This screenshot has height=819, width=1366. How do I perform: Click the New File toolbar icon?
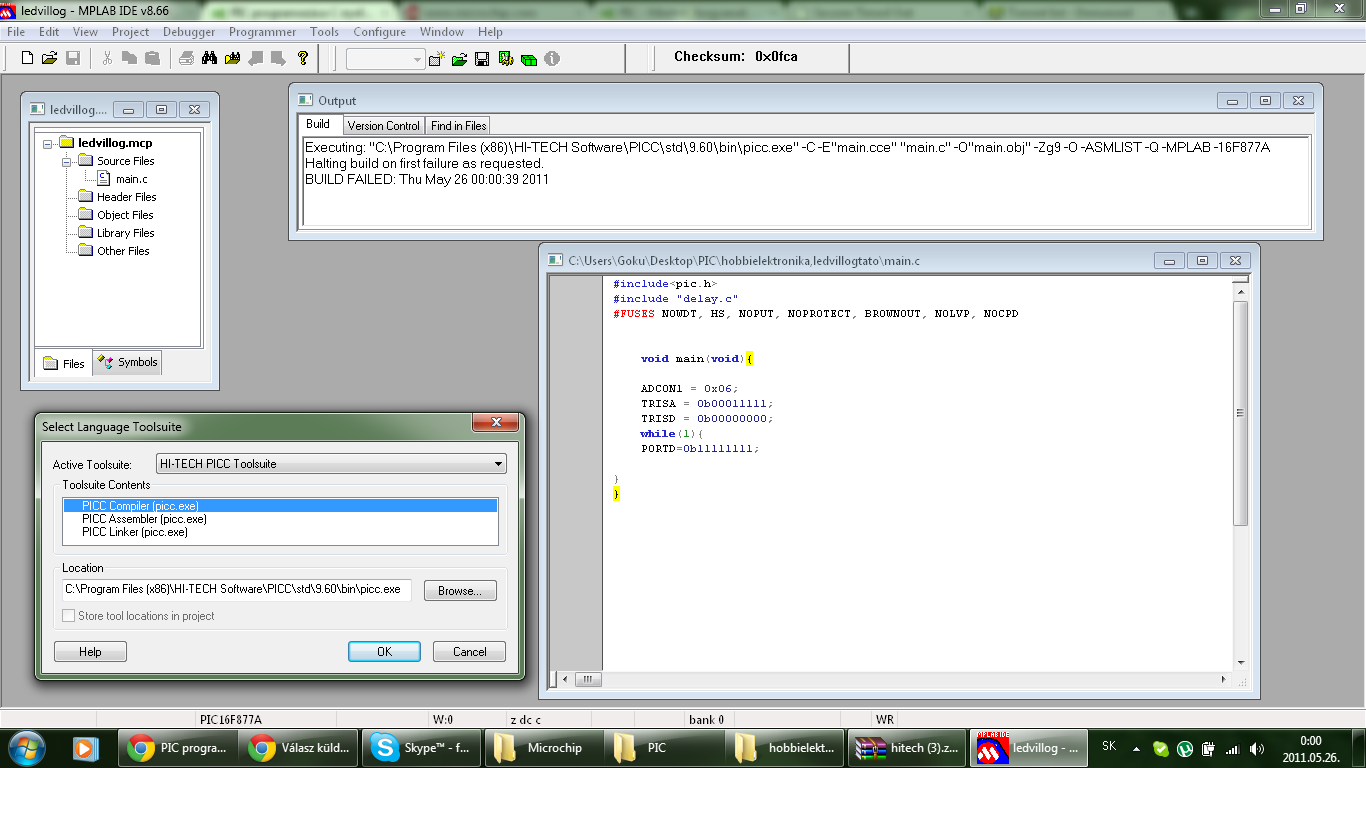(28, 59)
